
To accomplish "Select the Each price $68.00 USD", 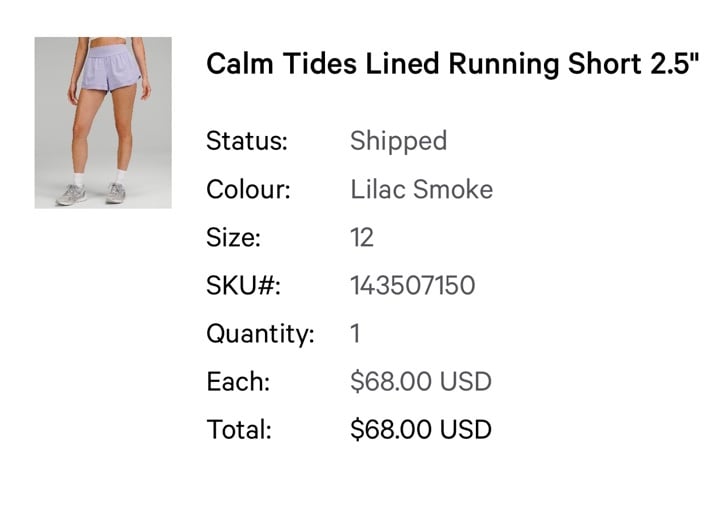I will click(x=421, y=382).
